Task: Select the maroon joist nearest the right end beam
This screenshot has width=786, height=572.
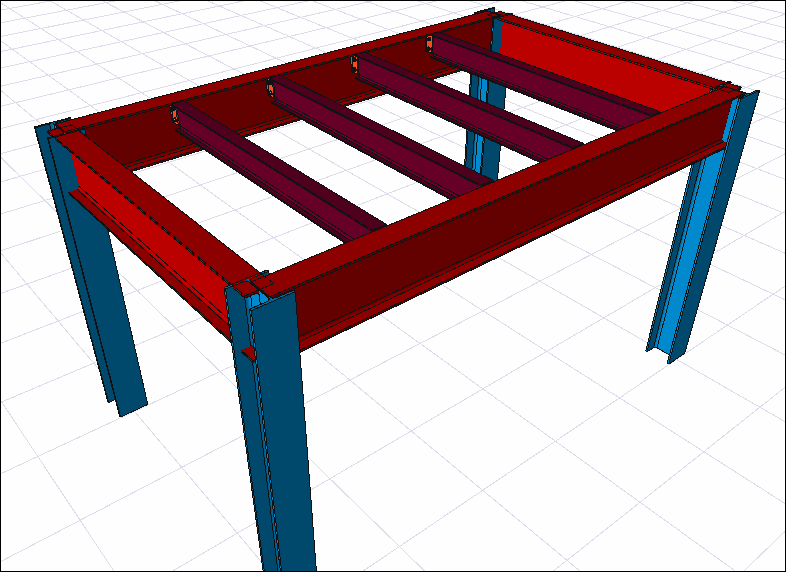Action: click(541, 80)
